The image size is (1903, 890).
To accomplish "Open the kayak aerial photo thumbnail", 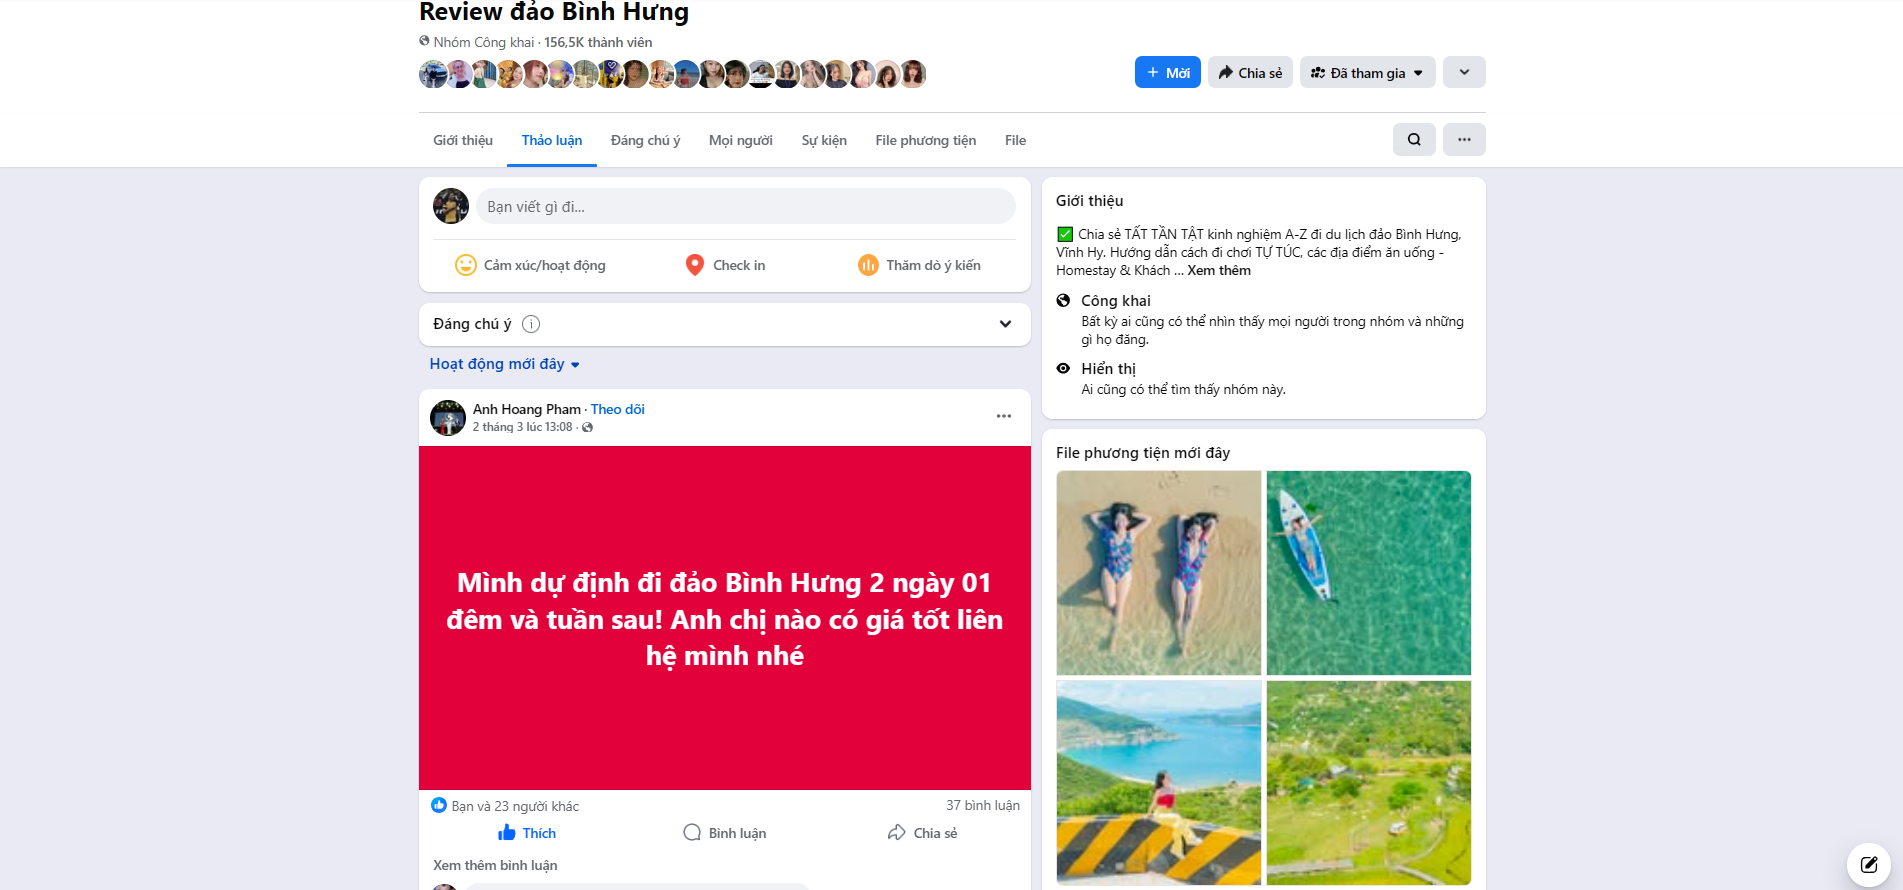I will (1368, 573).
